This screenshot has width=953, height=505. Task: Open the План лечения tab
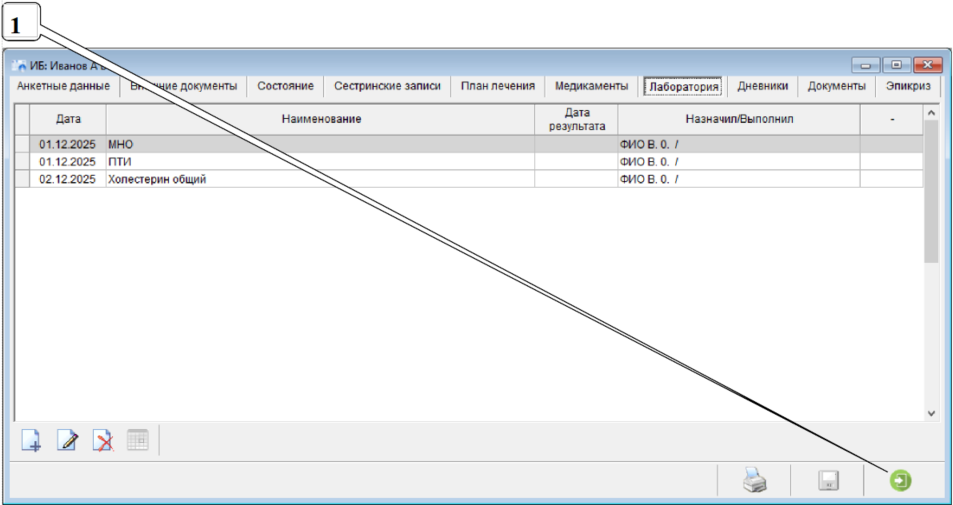[497, 86]
